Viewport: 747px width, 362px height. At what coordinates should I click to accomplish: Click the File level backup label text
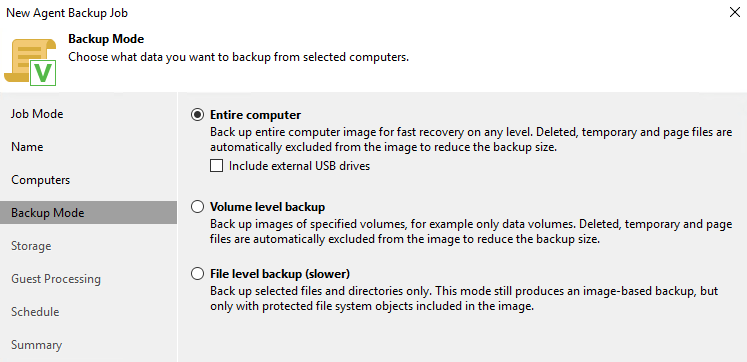coord(280,274)
